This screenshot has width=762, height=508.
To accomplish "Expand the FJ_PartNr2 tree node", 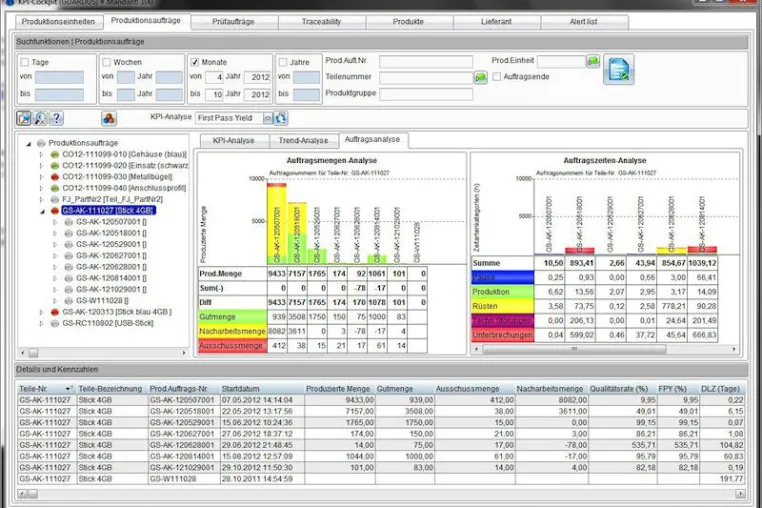I will pyautogui.click(x=41, y=199).
